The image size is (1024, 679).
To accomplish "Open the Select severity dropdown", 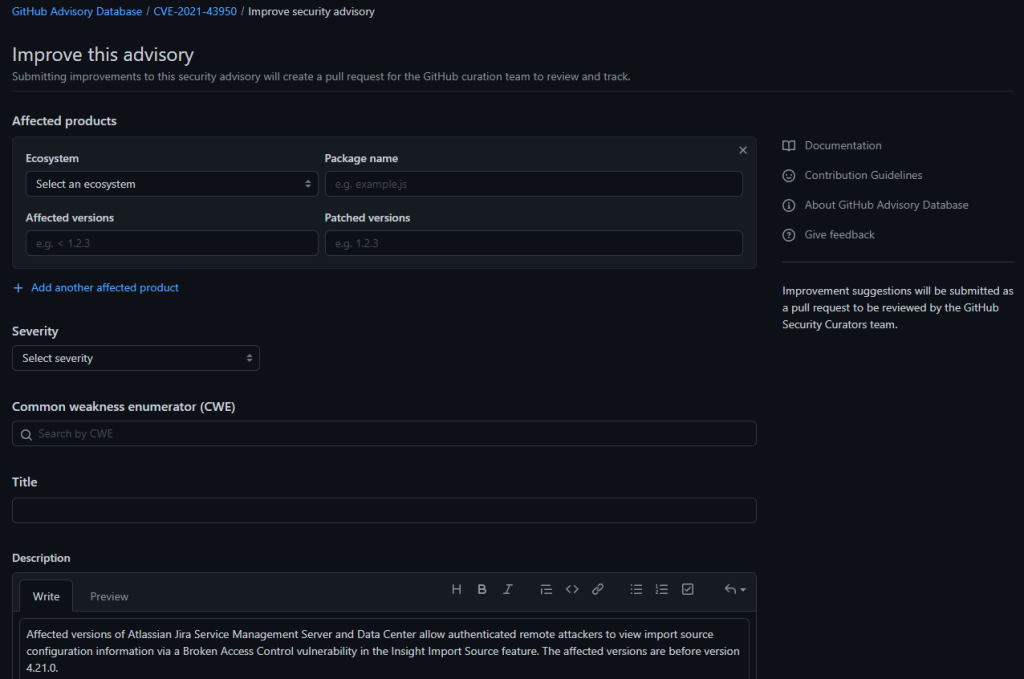I will [135, 357].
